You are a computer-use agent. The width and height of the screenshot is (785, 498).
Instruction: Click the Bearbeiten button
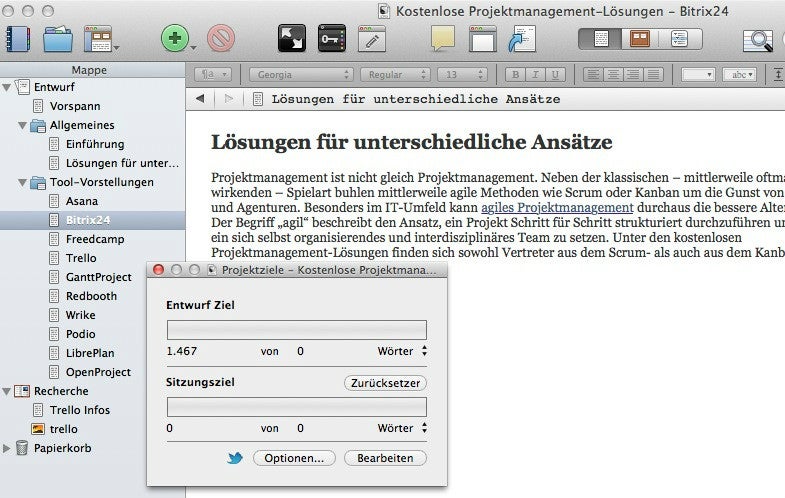click(385, 458)
